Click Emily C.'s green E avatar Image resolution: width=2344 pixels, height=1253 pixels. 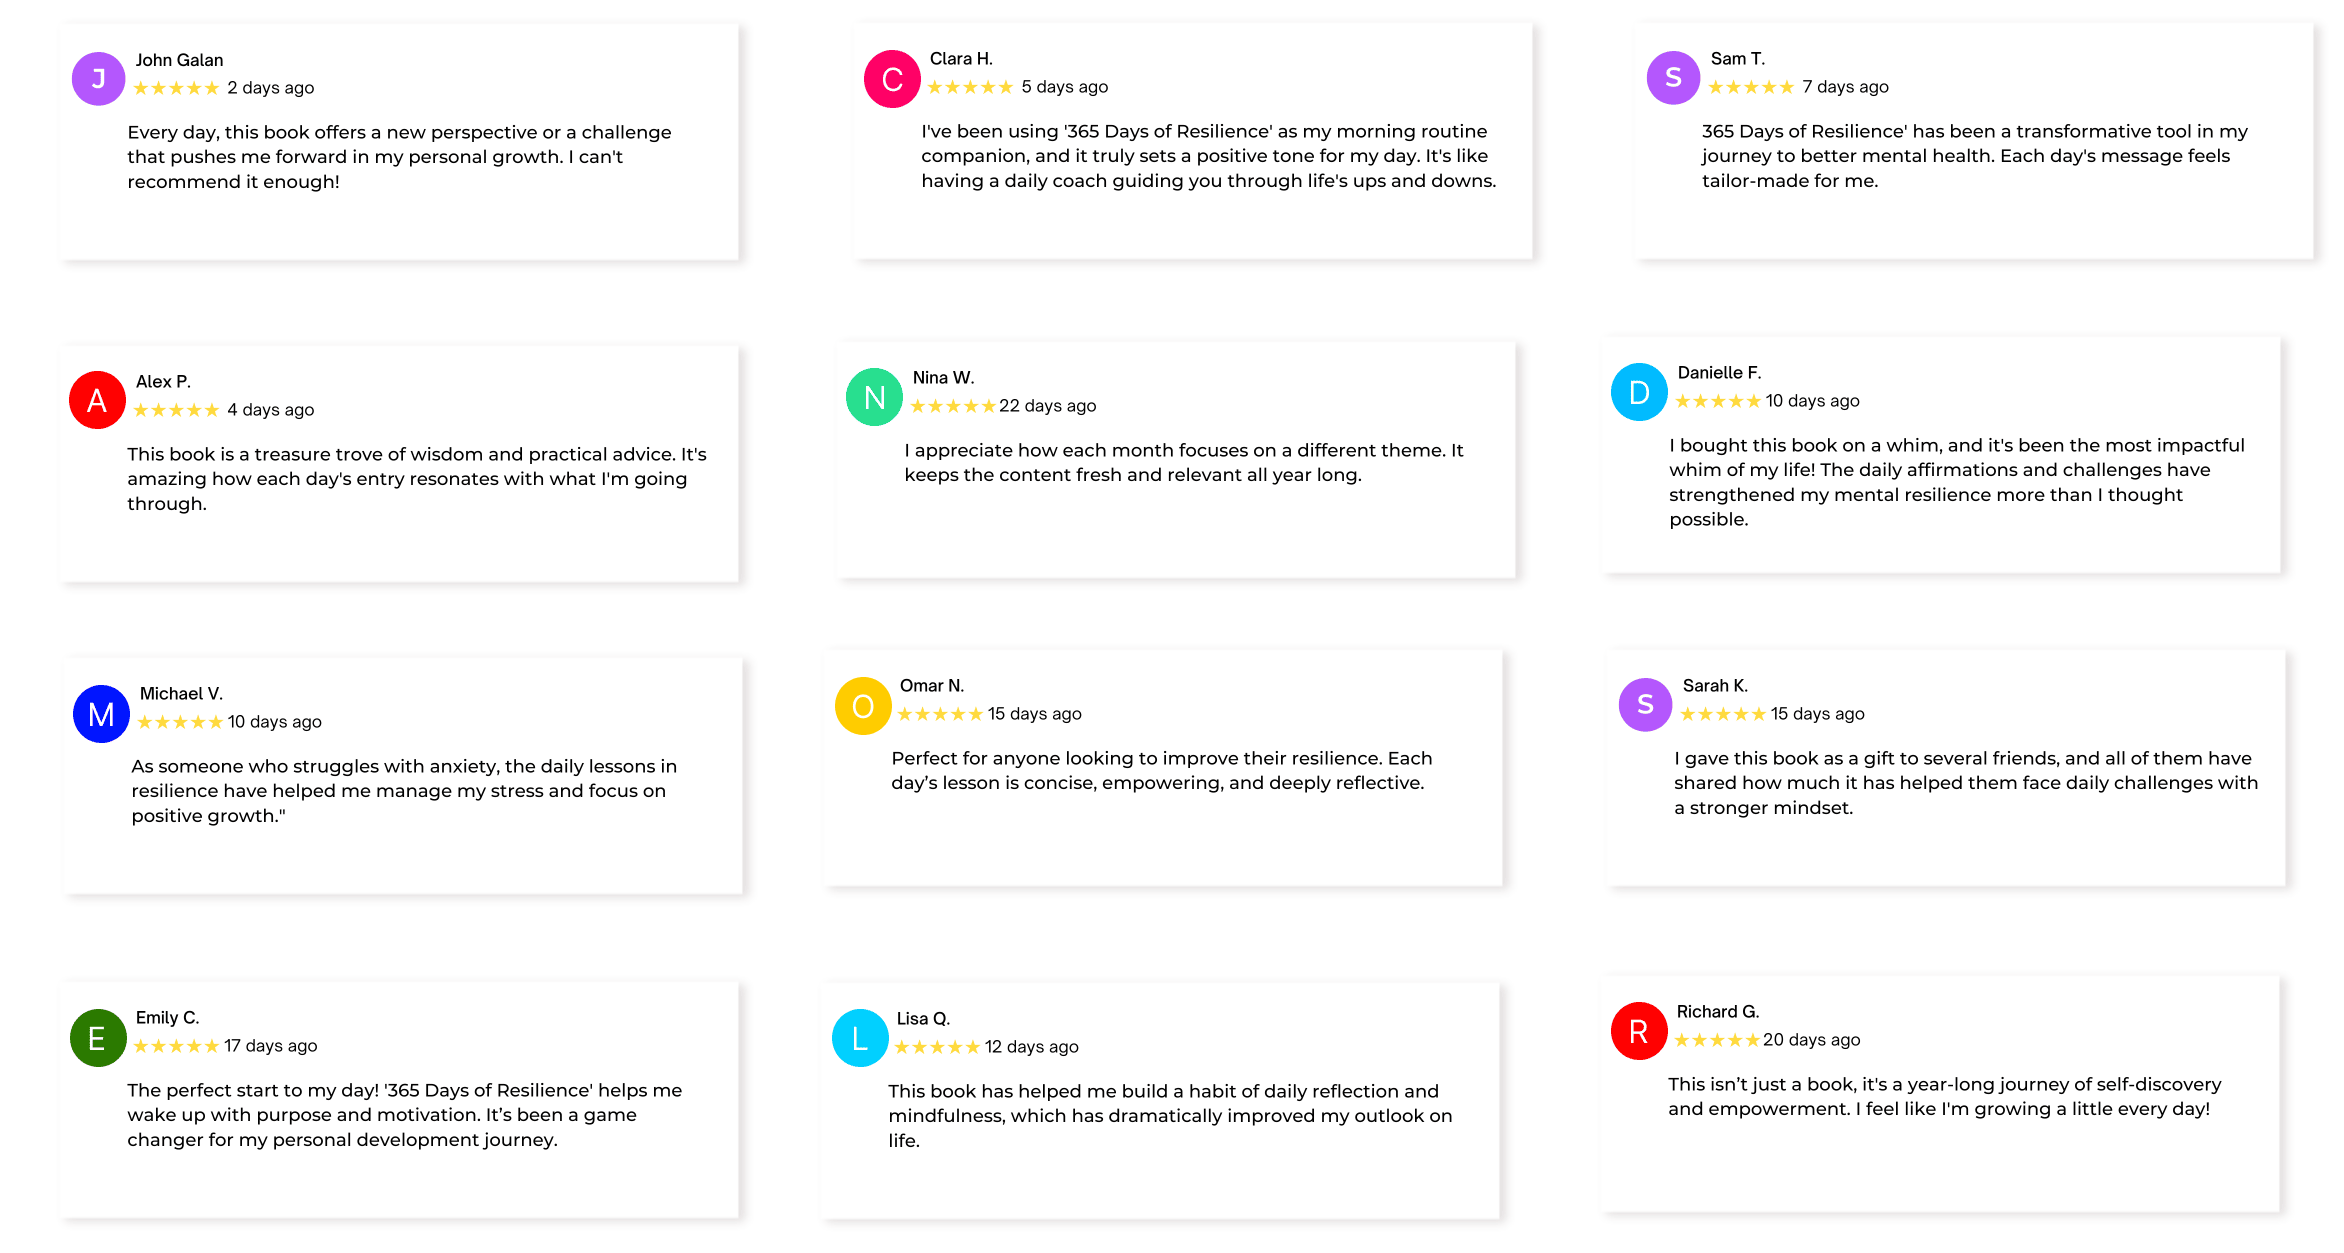97,1038
